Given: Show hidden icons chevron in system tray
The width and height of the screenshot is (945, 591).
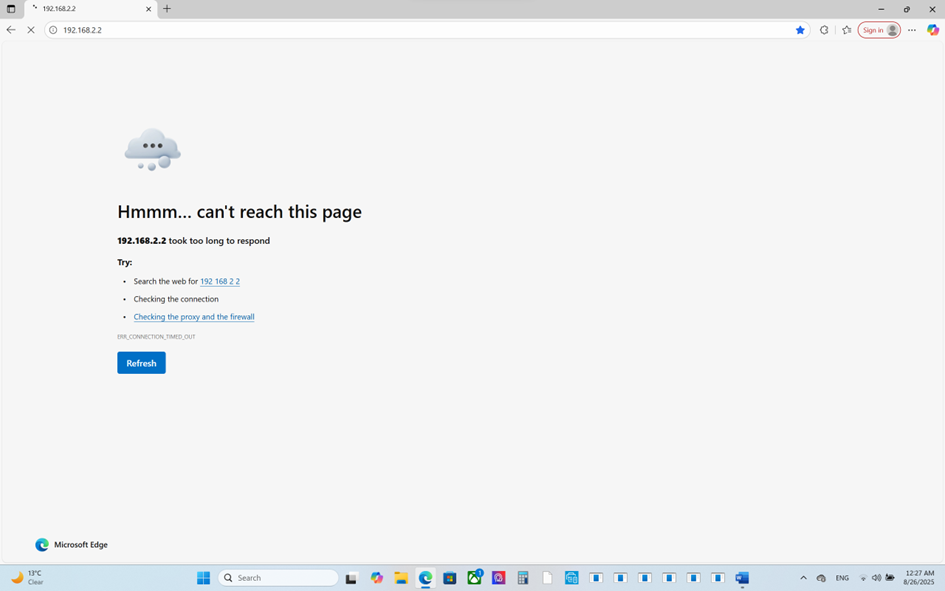Looking at the screenshot, I should tap(803, 578).
